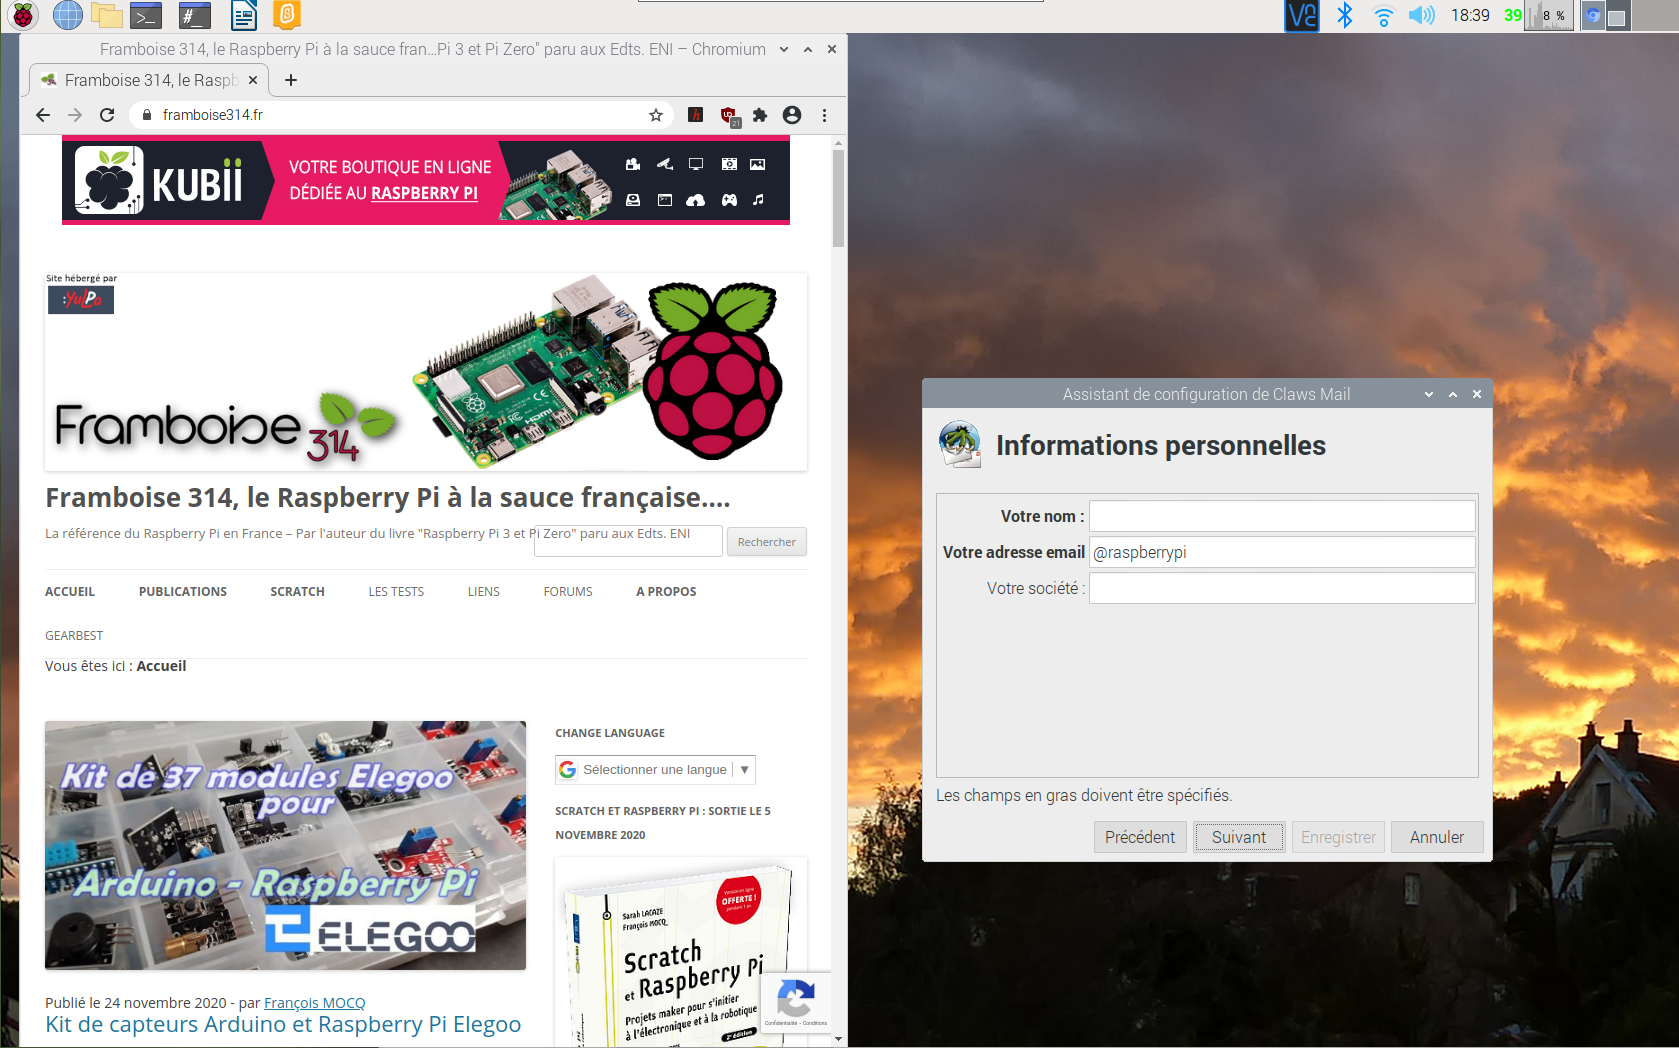The image size is (1679, 1048).
Task: Click the music note icon in Kubii banner
Action: [x=758, y=200]
